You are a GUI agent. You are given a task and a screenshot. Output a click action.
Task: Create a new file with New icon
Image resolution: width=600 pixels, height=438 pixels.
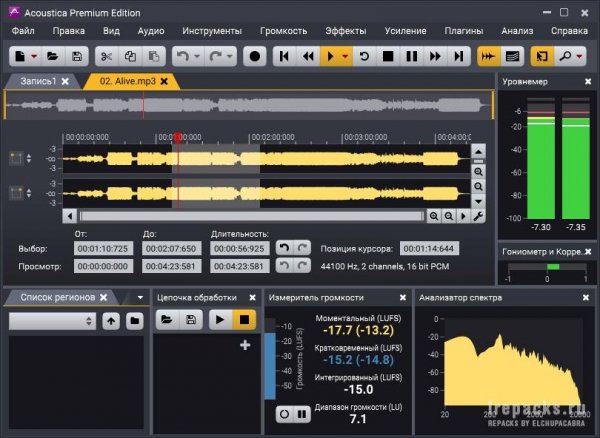[20, 57]
